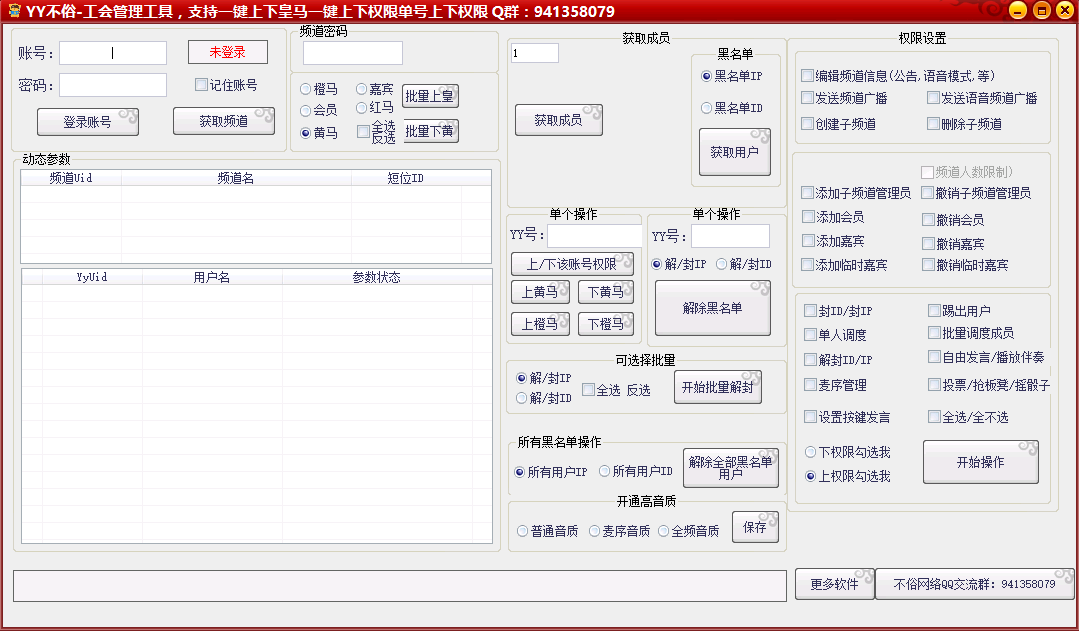Click the 用户名 column header
The height and width of the screenshot is (631, 1079).
click(x=212, y=277)
